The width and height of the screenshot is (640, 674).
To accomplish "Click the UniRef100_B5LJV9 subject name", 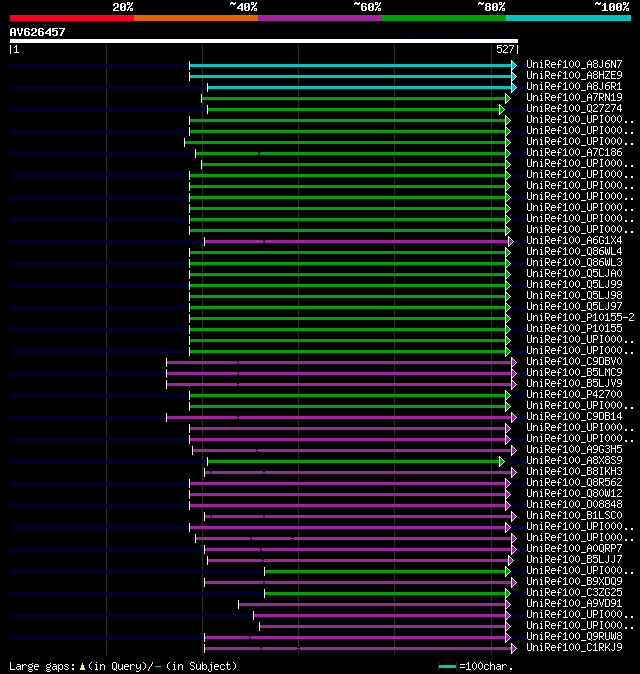I will [x=574, y=384].
